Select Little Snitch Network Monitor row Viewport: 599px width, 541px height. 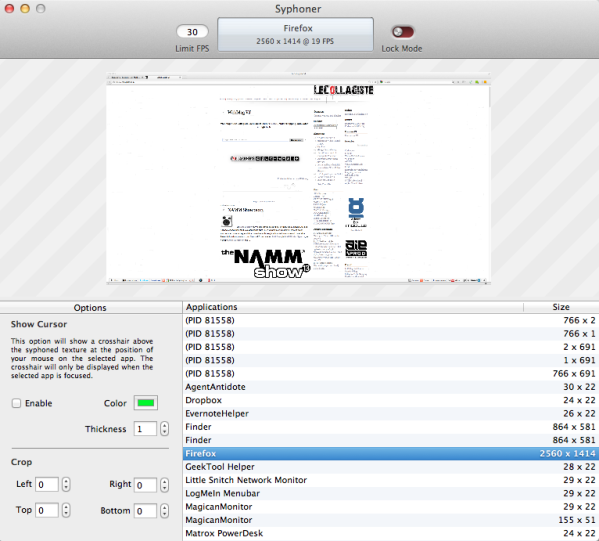(391, 480)
